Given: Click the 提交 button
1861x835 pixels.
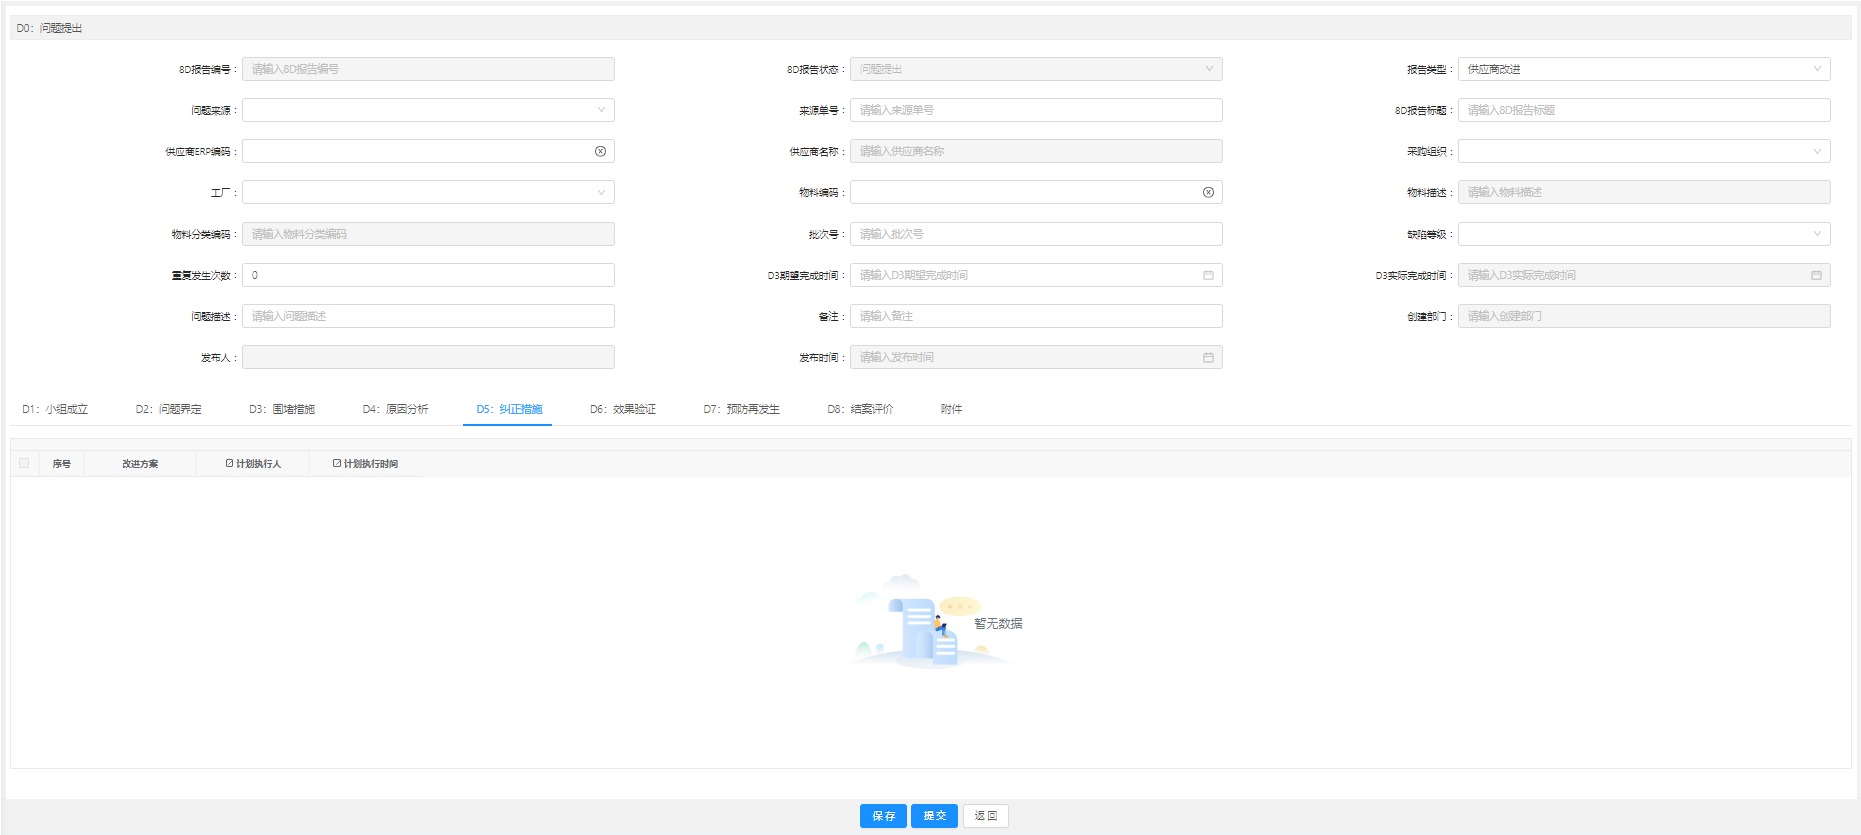Looking at the screenshot, I should tap(934, 816).
